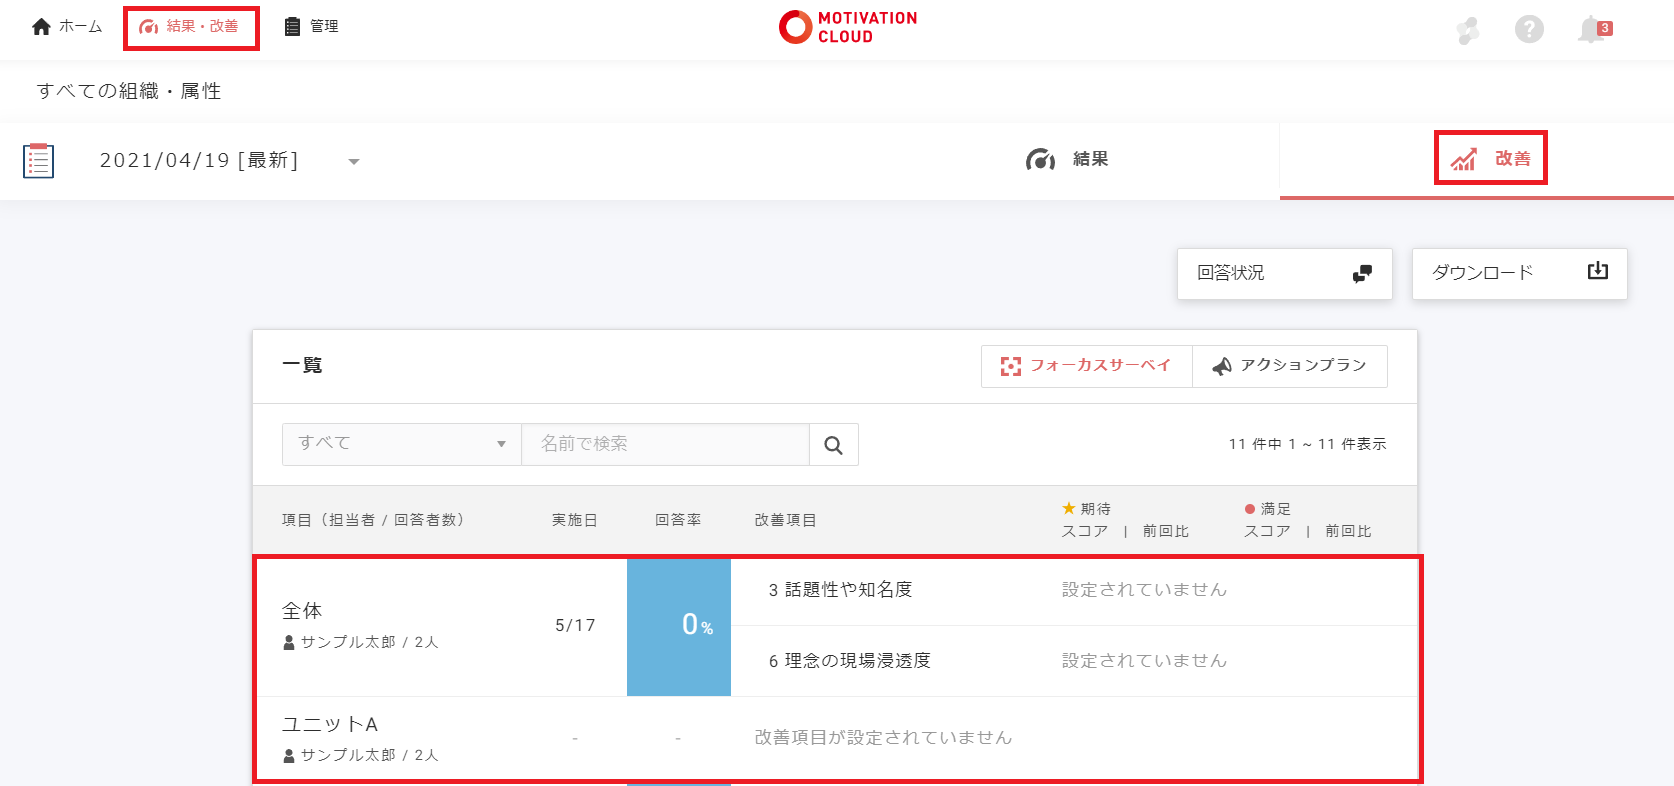Click the magnifier search button
The width and height of the screenshot is (1674, 786).
click(x=833, y=445)
